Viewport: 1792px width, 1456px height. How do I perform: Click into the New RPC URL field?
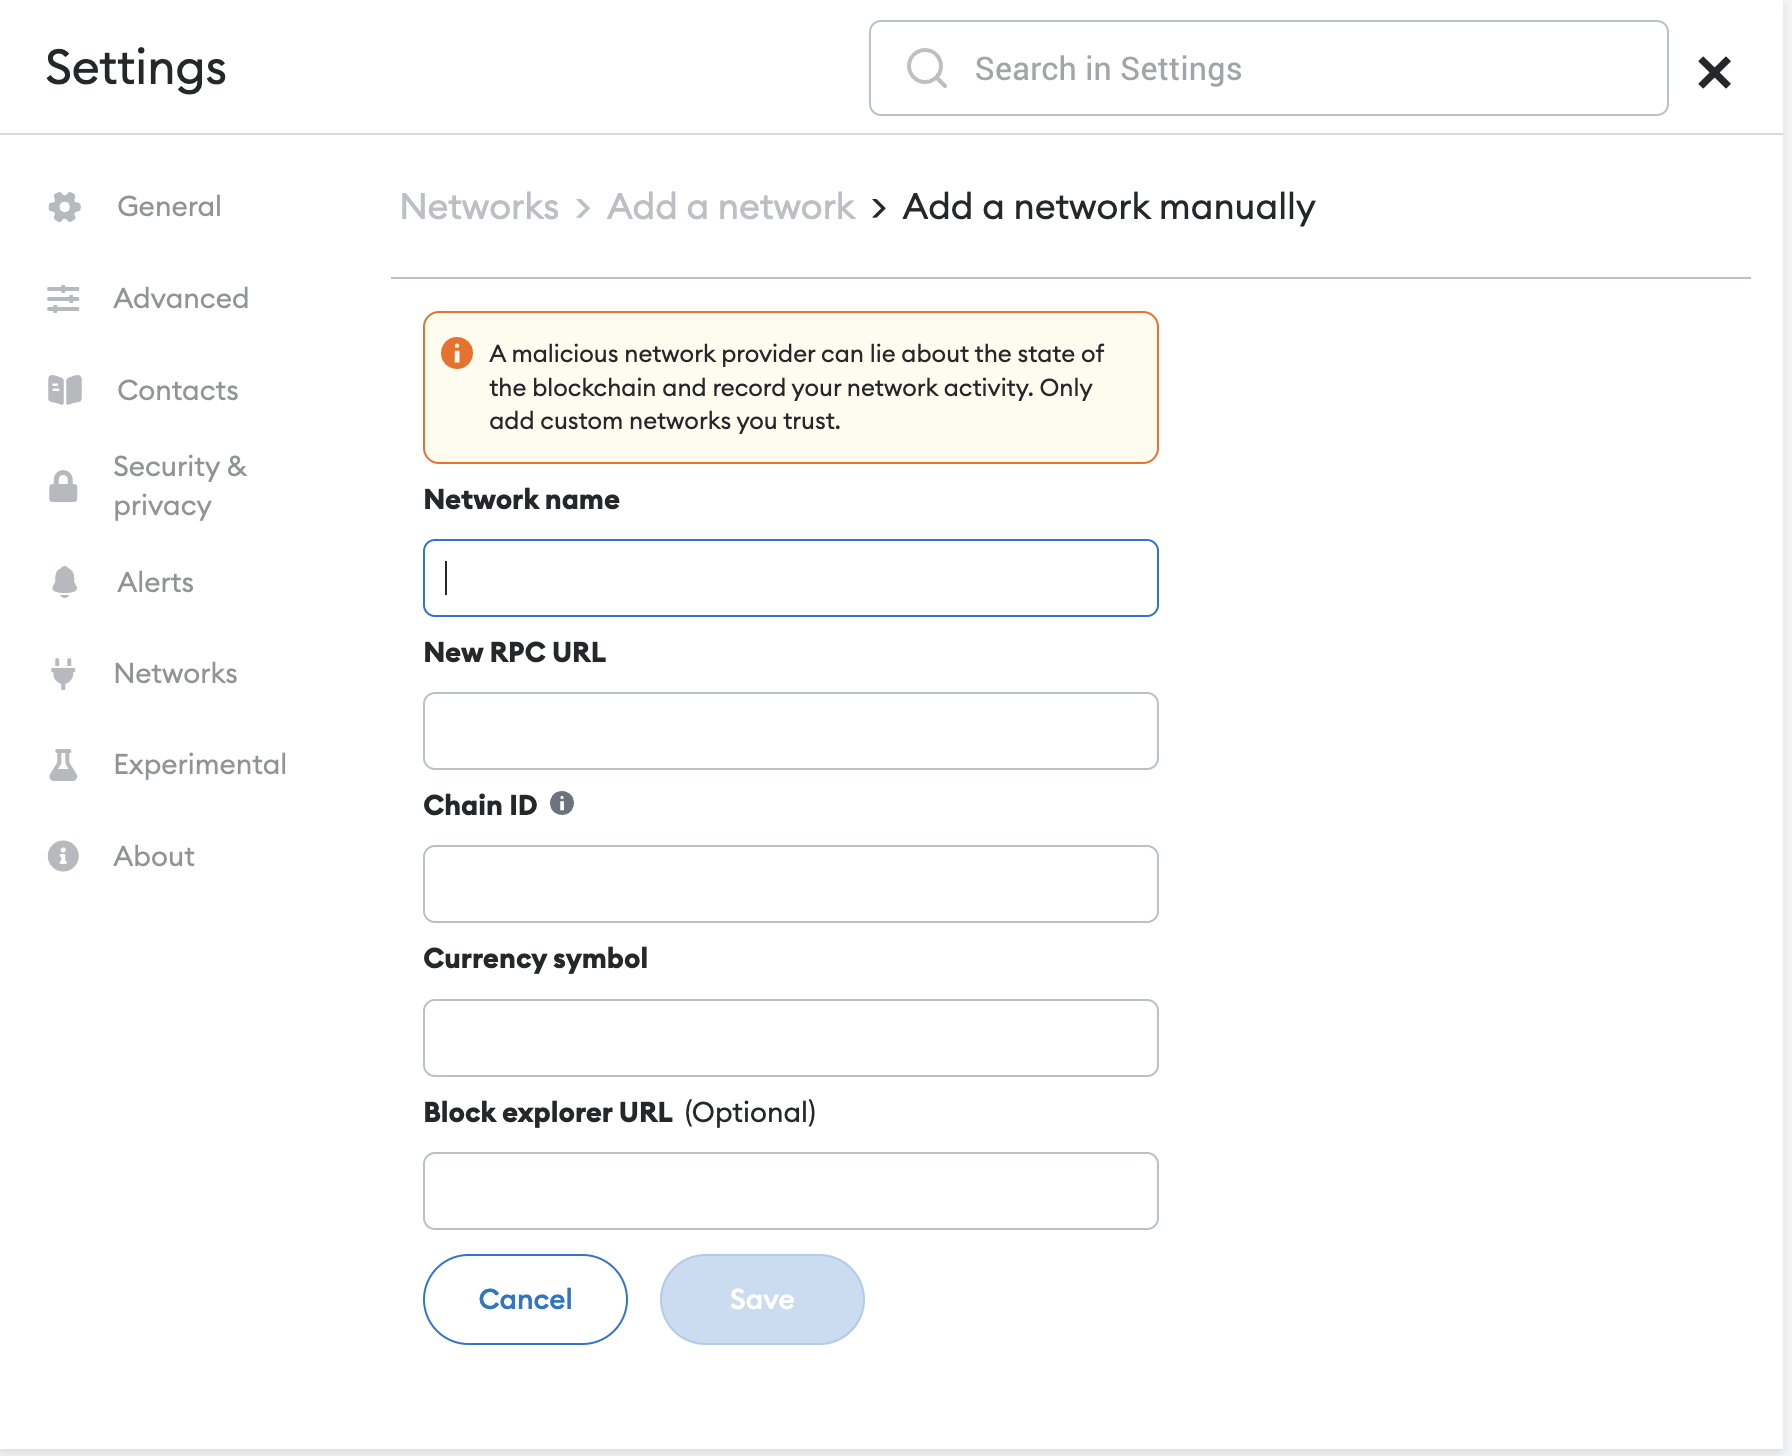coord(790,731)
